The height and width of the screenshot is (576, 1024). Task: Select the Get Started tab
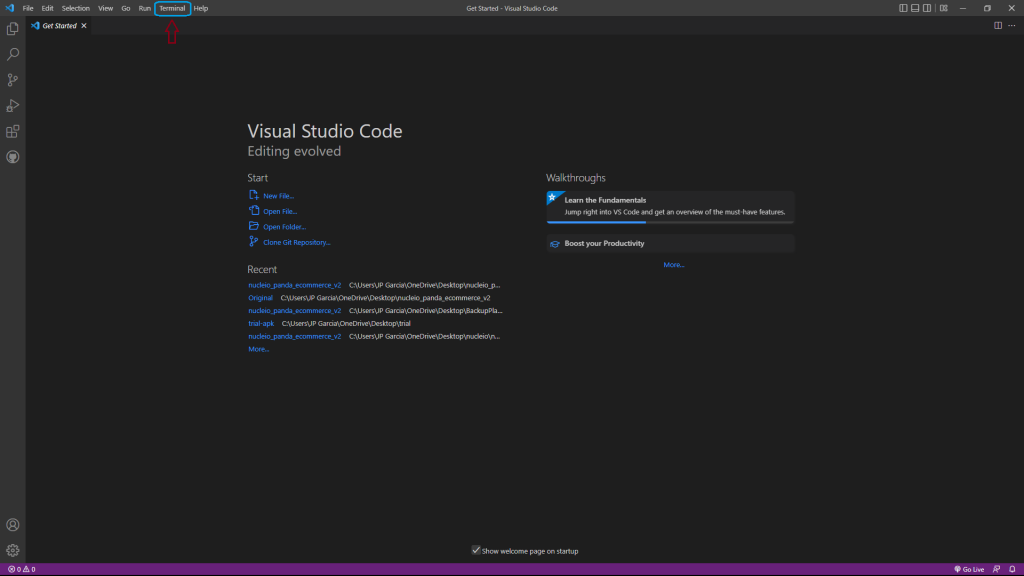coord(59,25)
